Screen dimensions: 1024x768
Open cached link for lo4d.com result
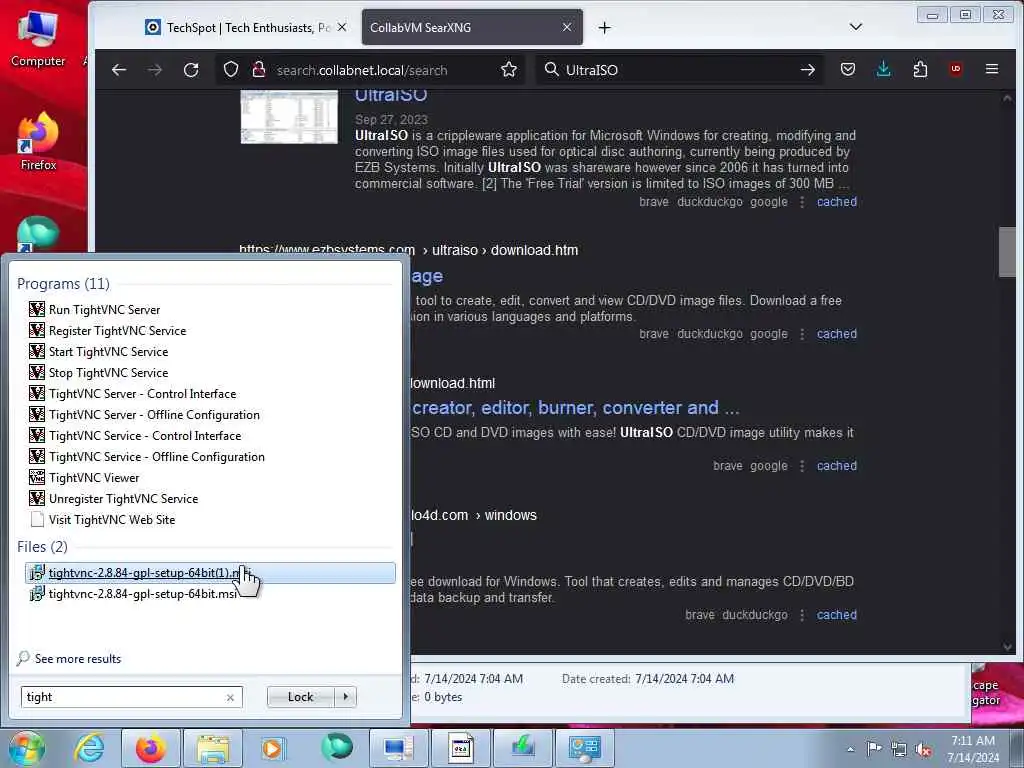click(837, 615)
